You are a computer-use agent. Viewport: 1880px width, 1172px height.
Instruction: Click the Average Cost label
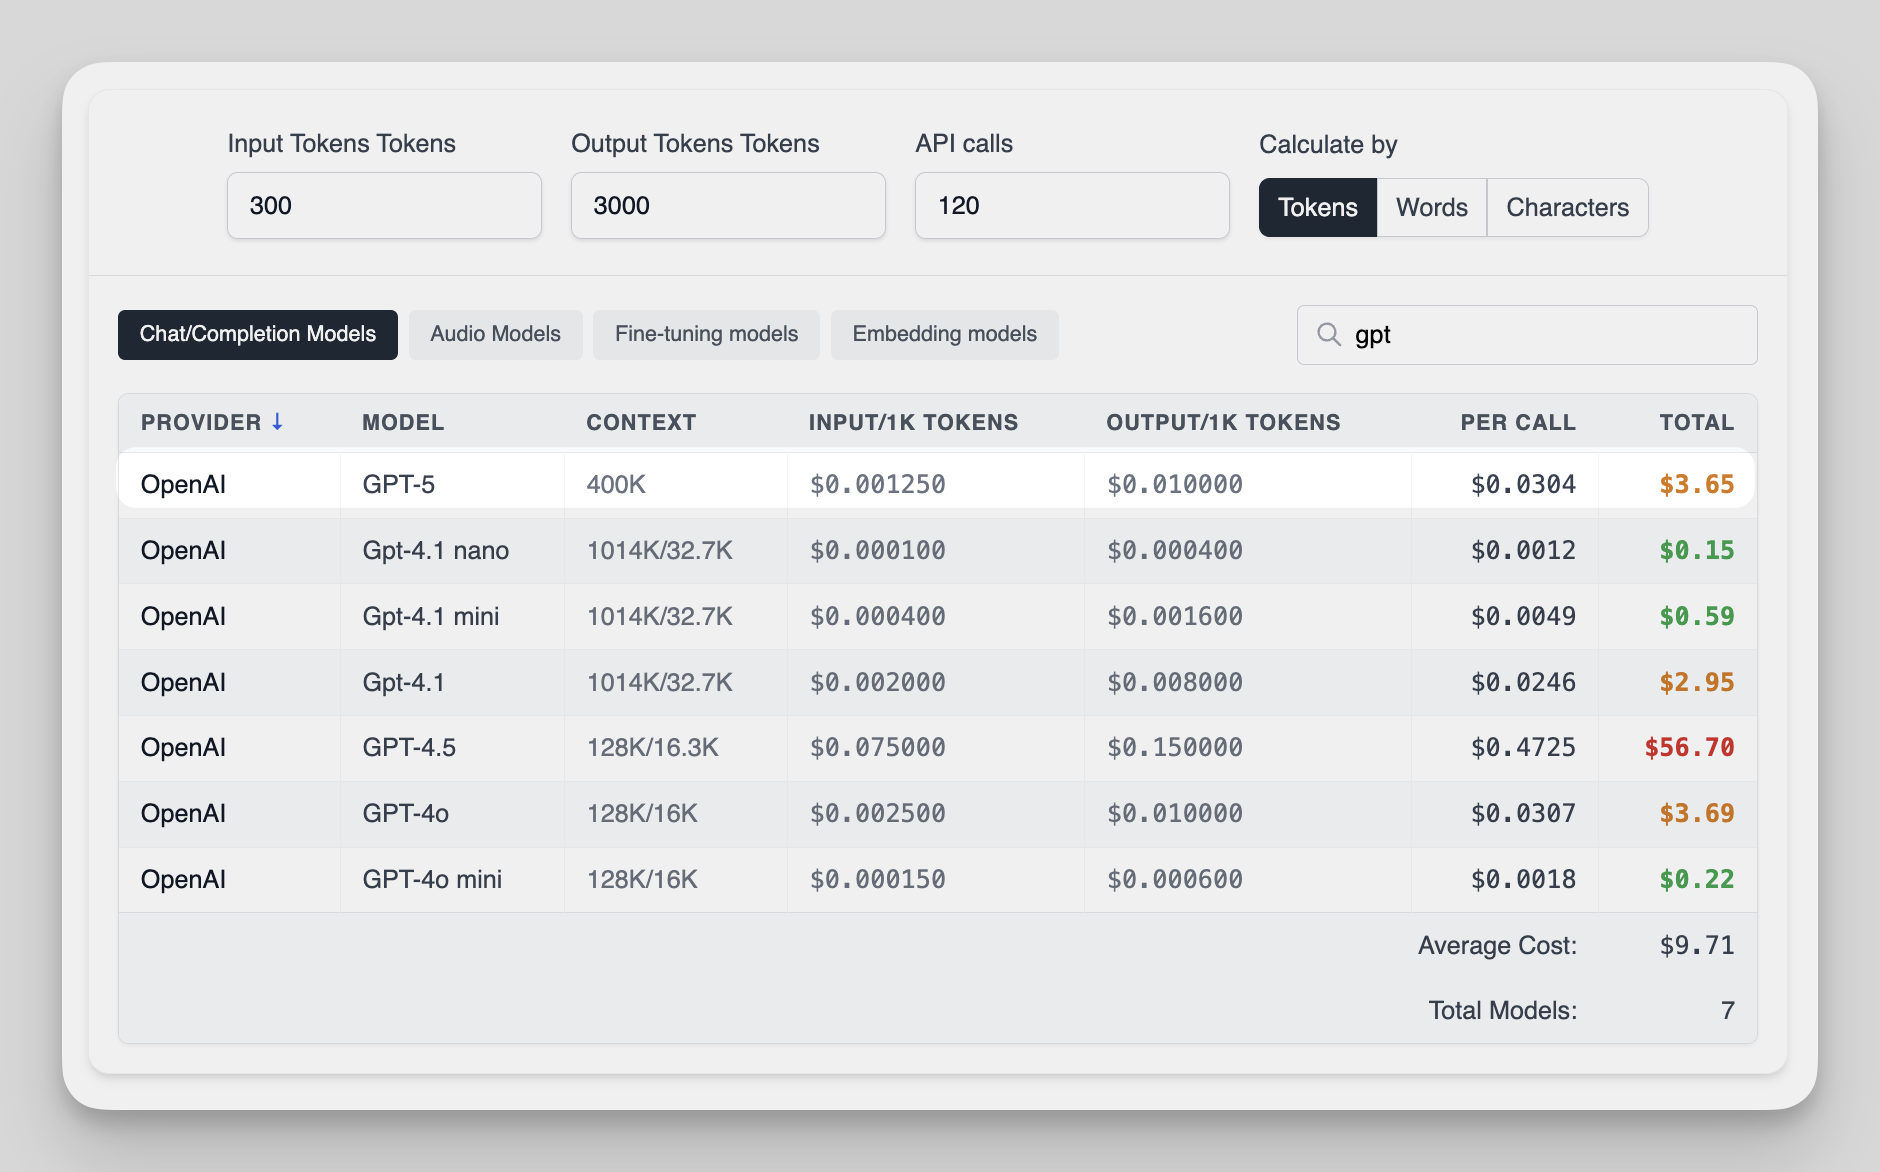(x=1497, y=945)
